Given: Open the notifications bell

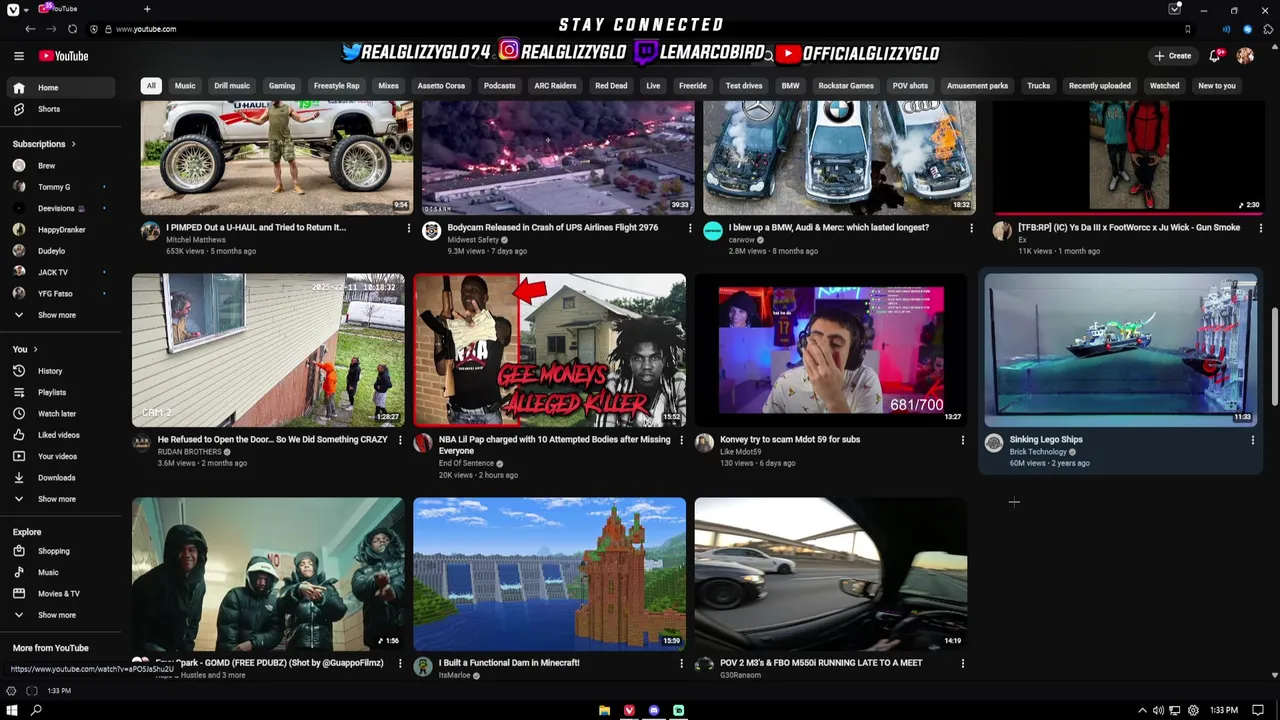Looking at the screenshot, I should pos(1215,56).
